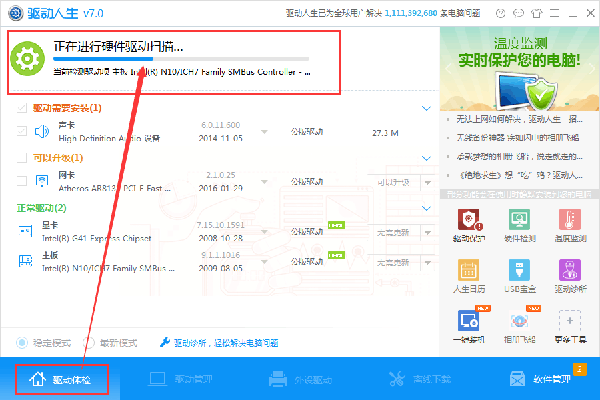Viewport: 600px width, 400px height.
Task: Click the 无需更新 button for 显卡
Action: click(x=393, y=232)
